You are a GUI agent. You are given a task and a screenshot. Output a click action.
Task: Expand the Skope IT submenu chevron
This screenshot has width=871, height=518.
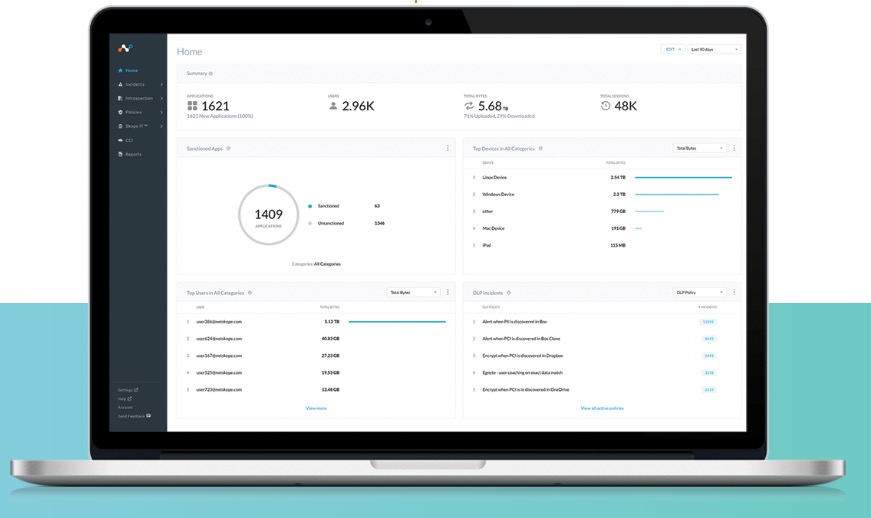(162, 126)
